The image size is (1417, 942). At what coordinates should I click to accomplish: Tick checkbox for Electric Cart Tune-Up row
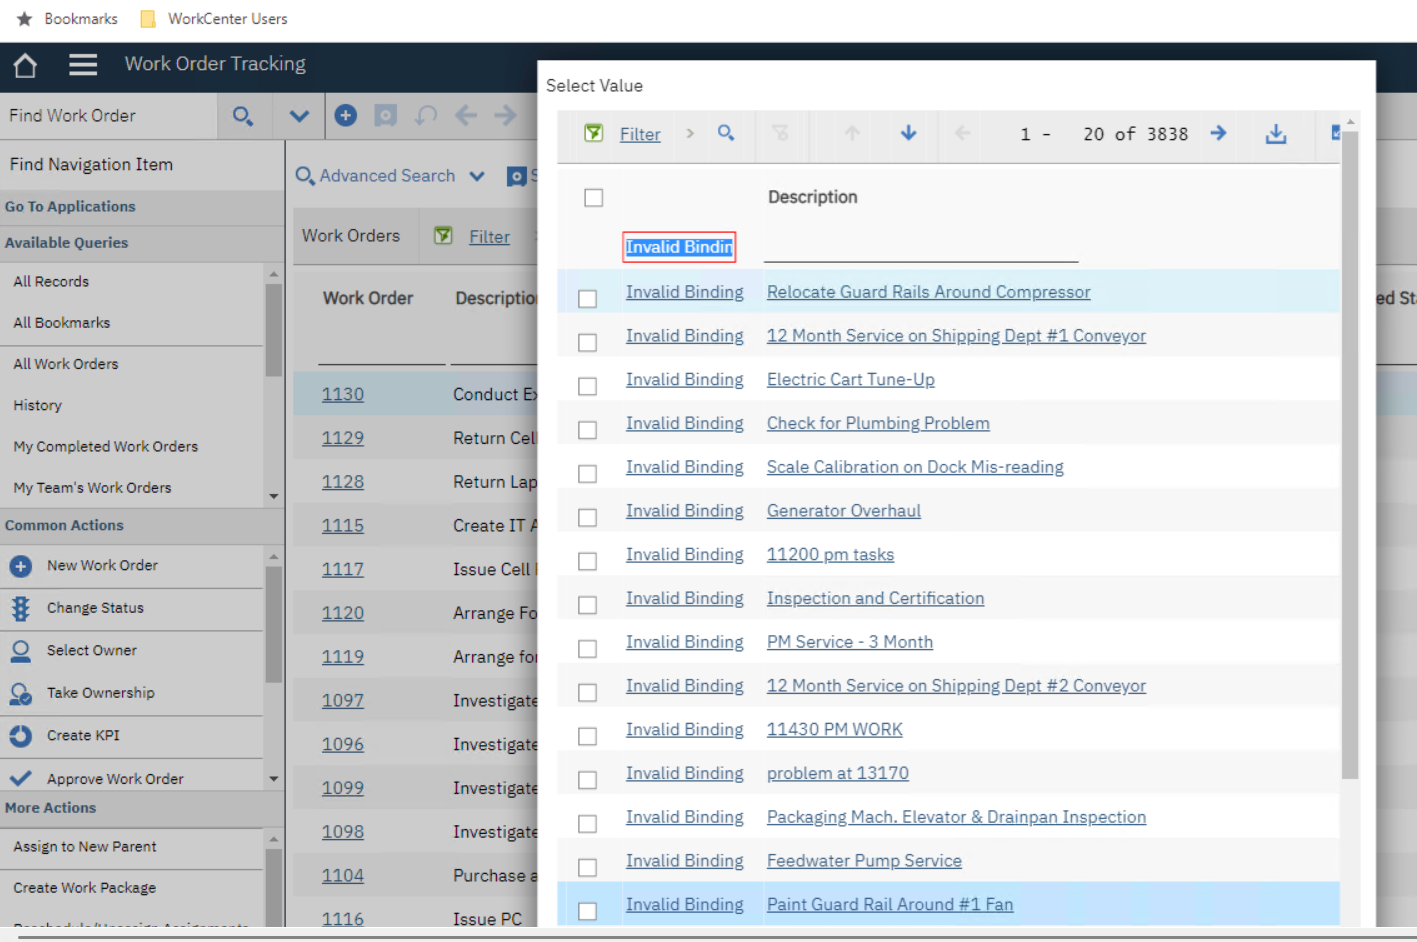[x=588, y=386]
